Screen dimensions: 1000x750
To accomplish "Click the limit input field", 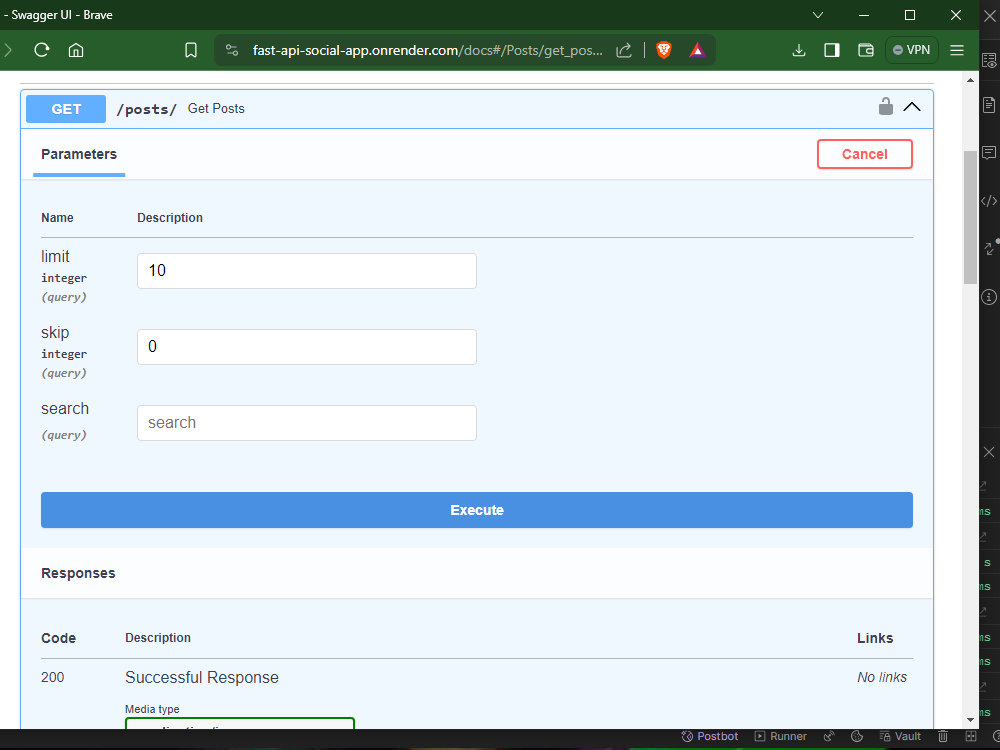I will click(x=307, y=270).
